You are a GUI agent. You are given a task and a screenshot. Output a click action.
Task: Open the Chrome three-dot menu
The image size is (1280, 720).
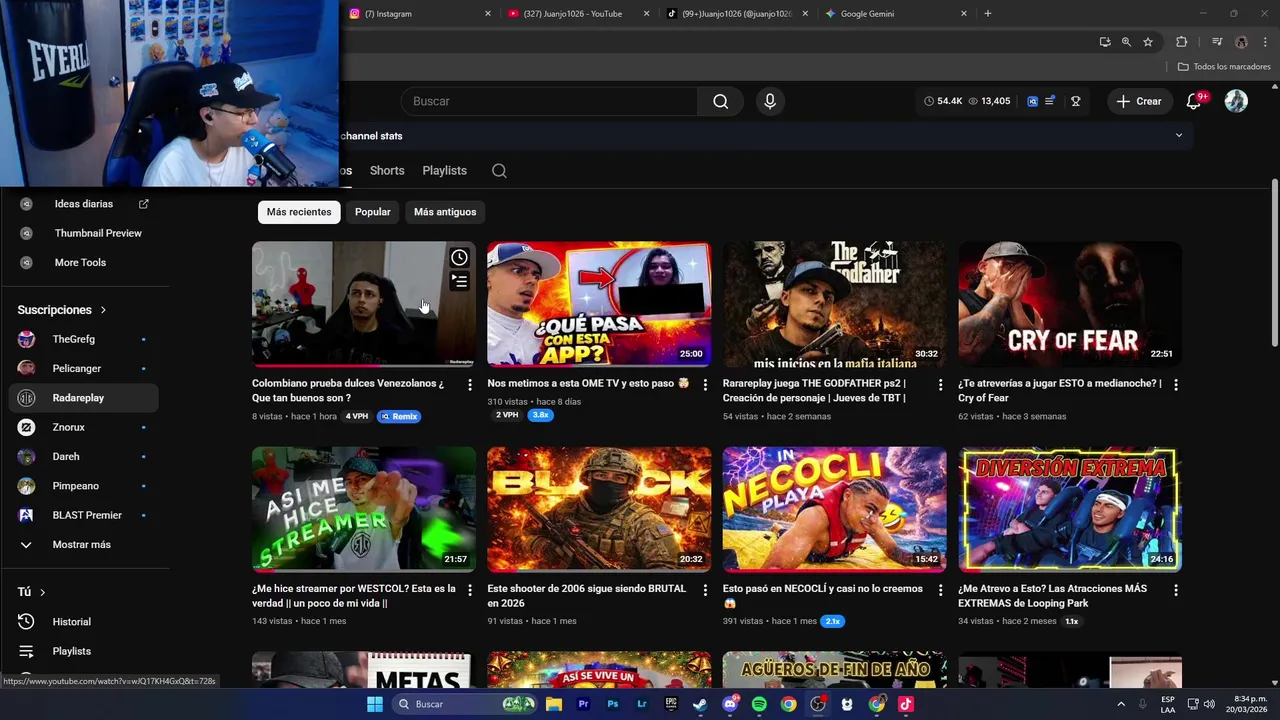point(1264,42)
